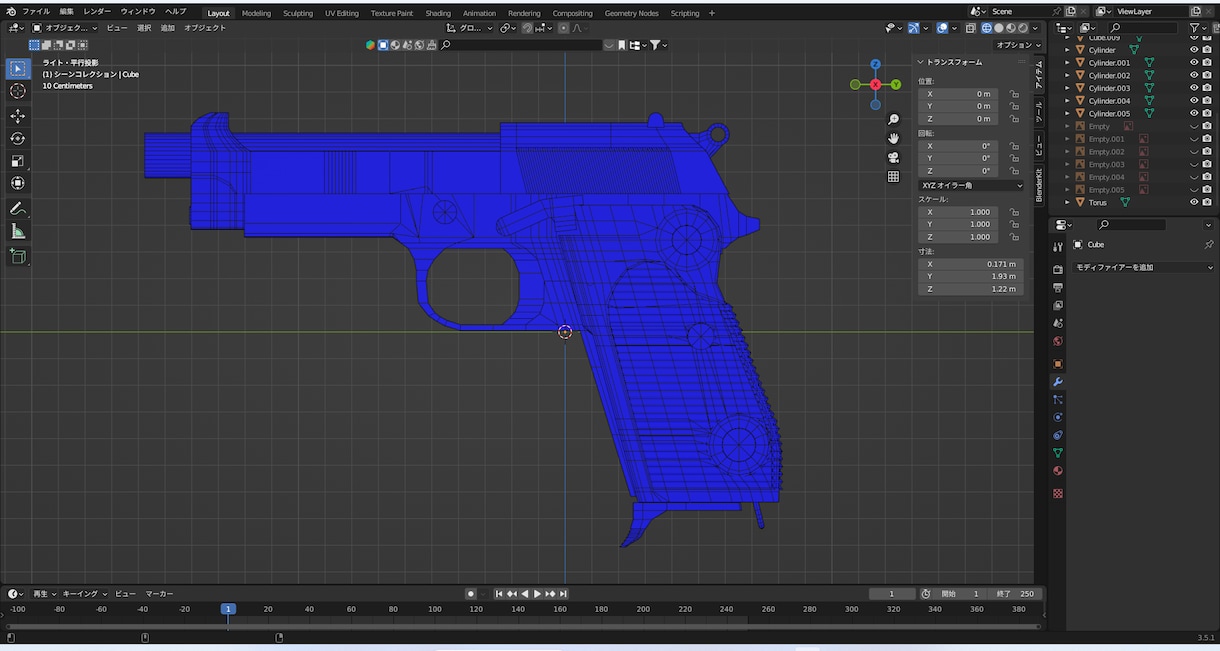The height and width of the screenshot is (651, 1220).
Task: Open the Particles properties tab
Action: [x=1058, y=400]
